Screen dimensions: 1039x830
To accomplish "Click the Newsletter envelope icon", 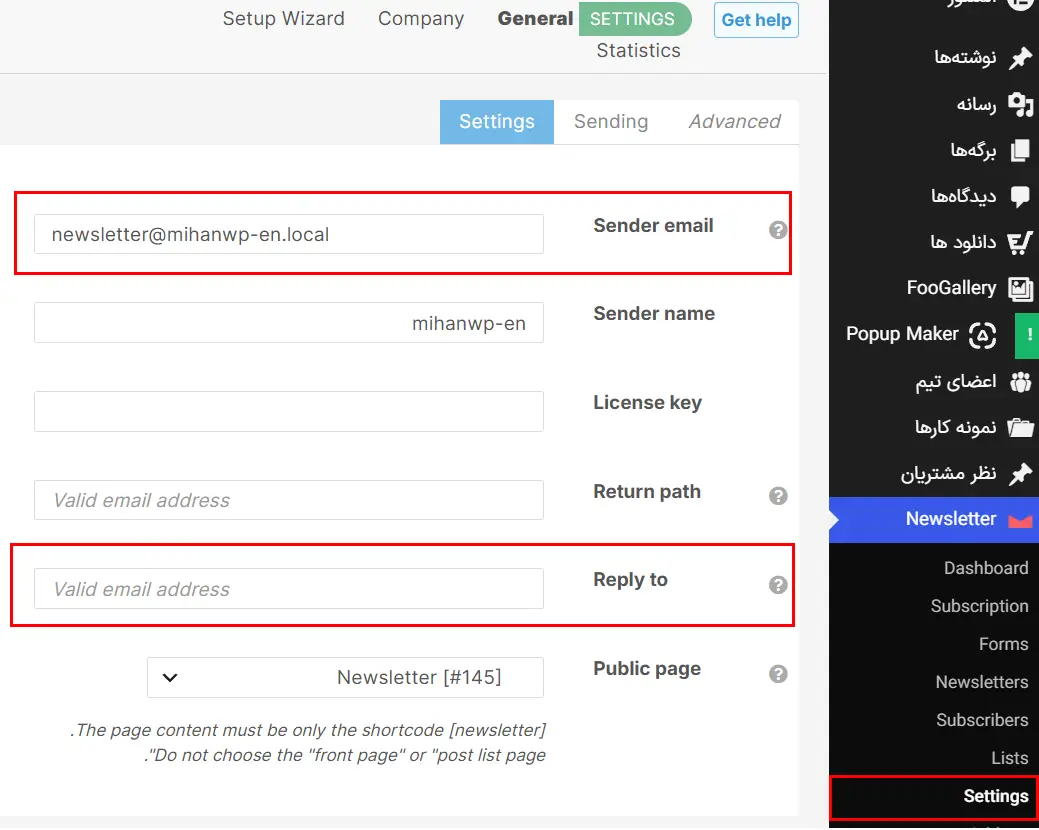I will pos(1020,521).
